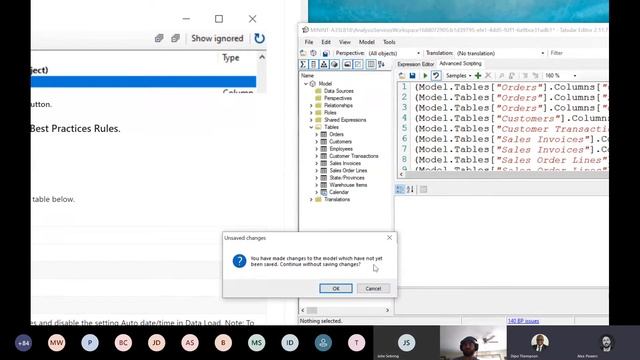Viewport: 640px width, 360px height.
Task: Open a script file in Advanced Scripting
Action: pyautogui.click(x=402, y=76)
